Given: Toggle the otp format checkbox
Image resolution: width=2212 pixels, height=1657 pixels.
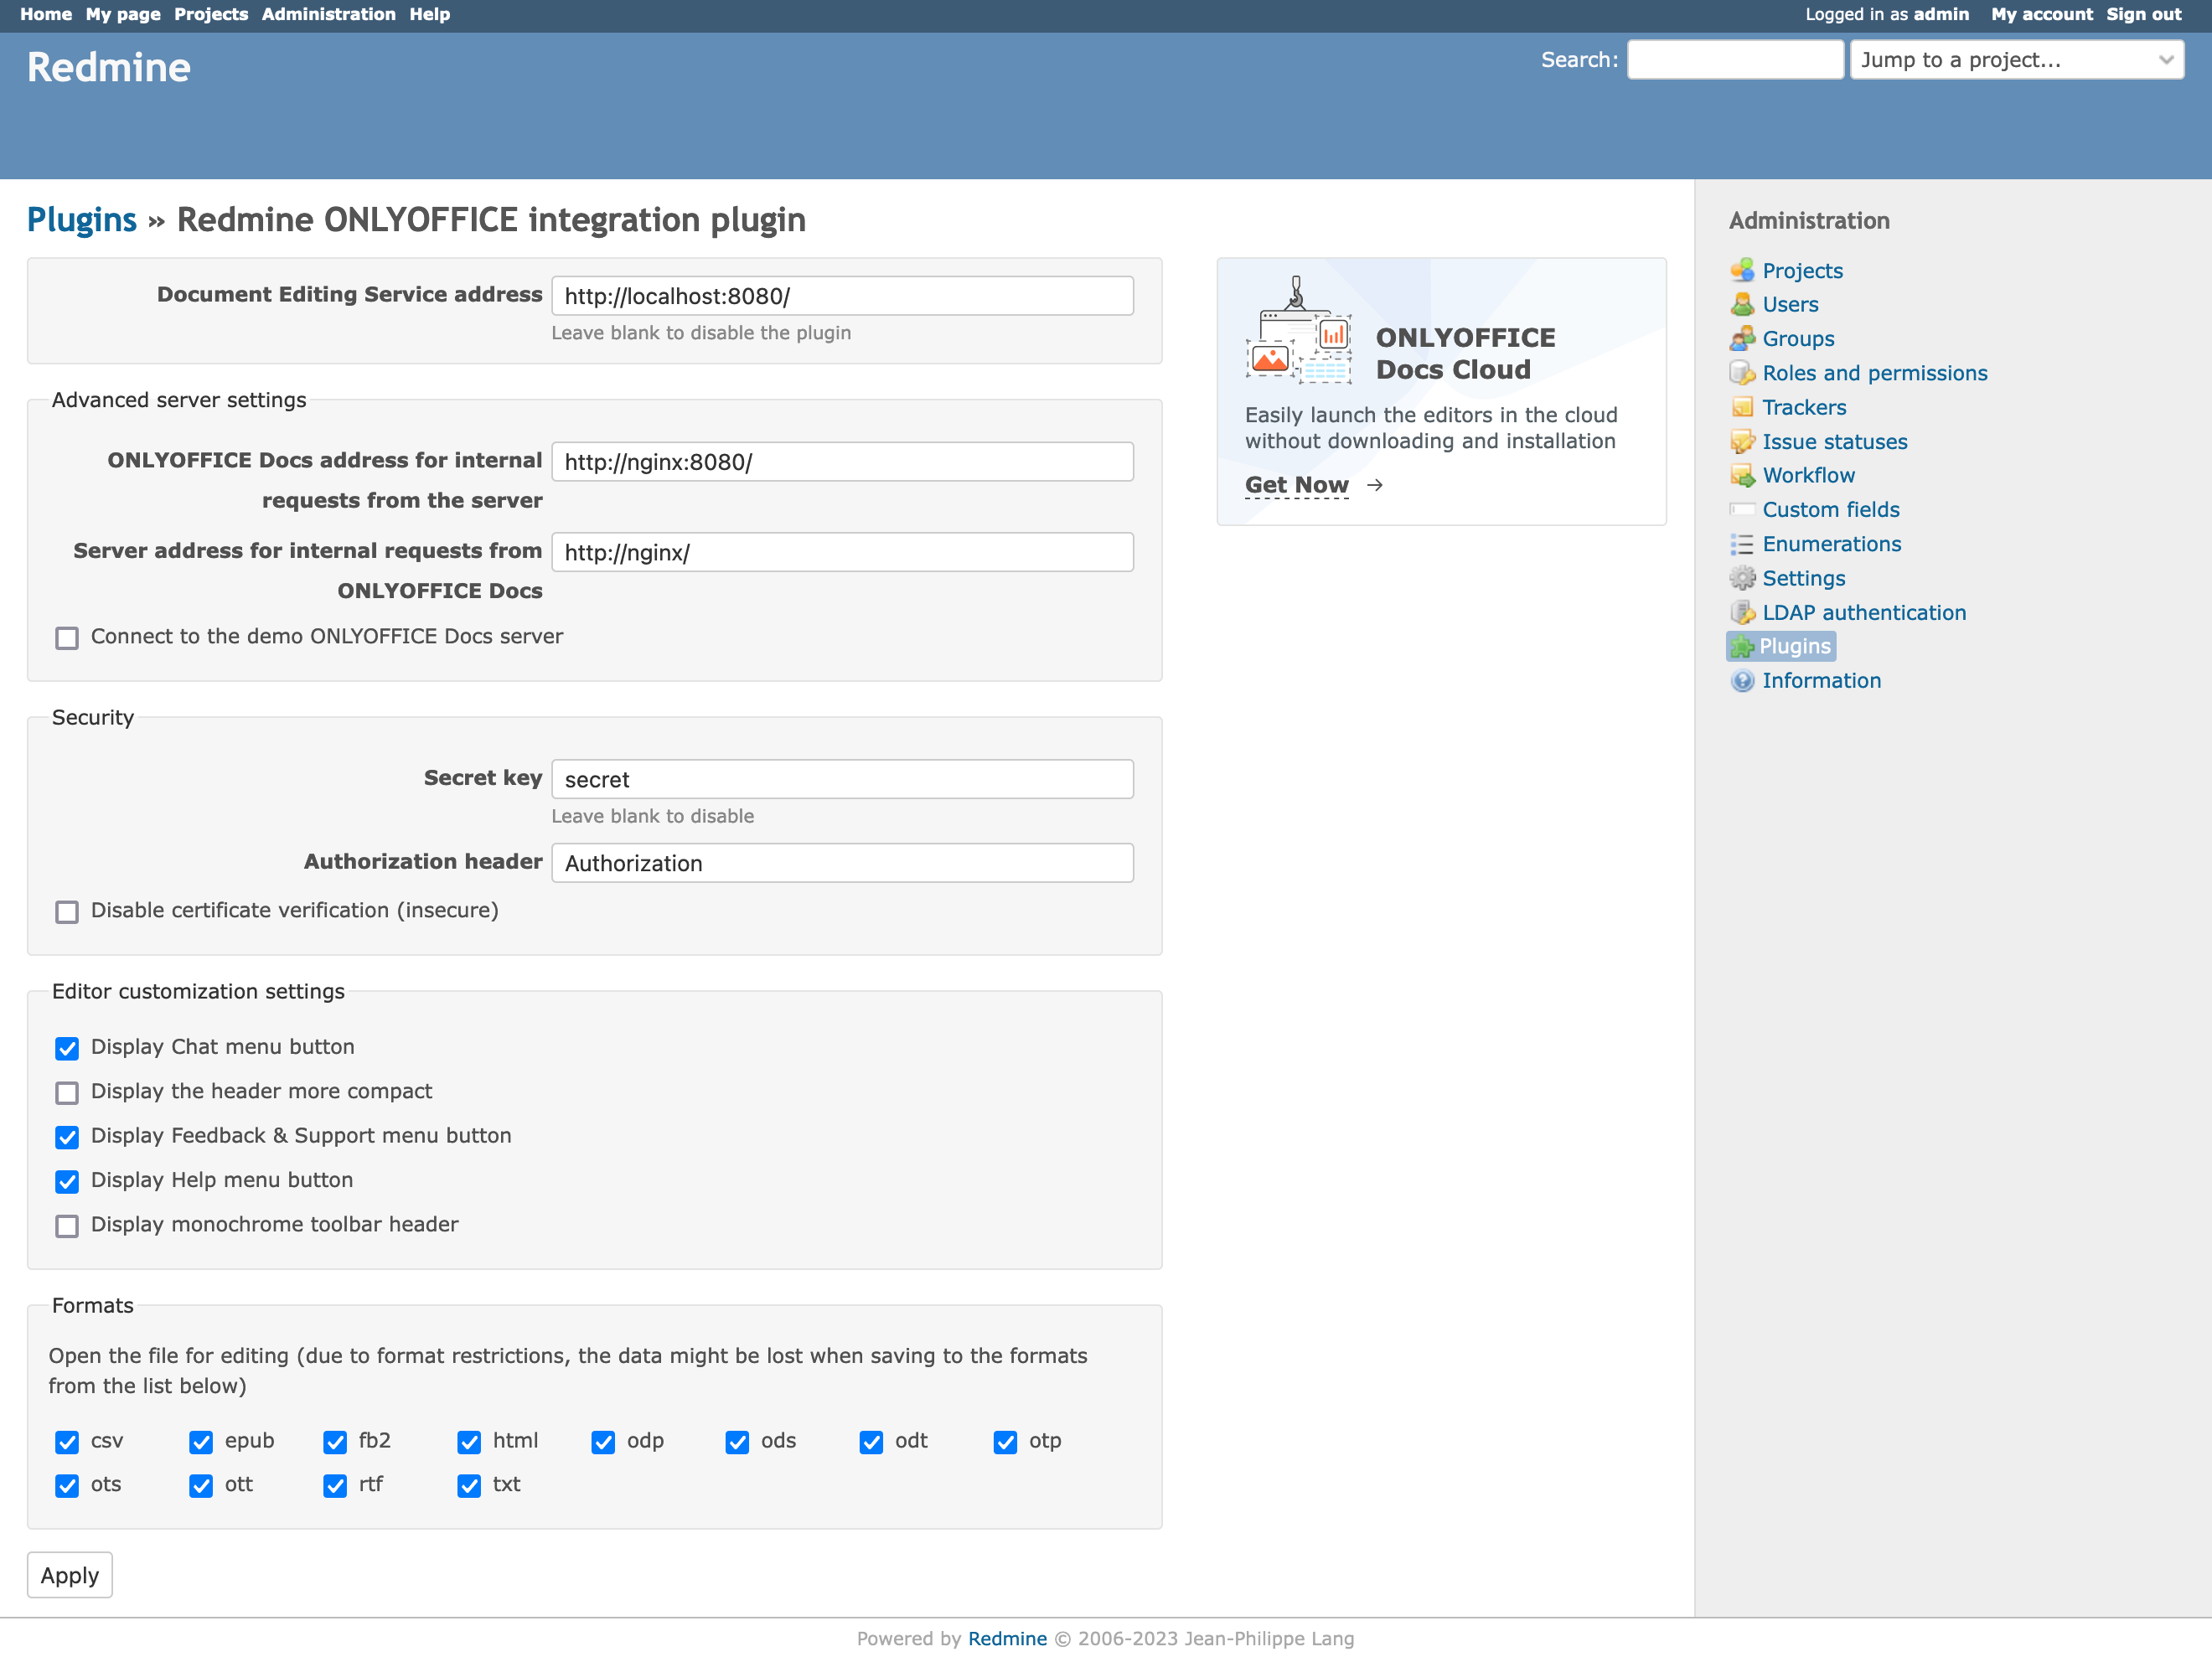Looking at the screenshot, I should [1005, 1442].
